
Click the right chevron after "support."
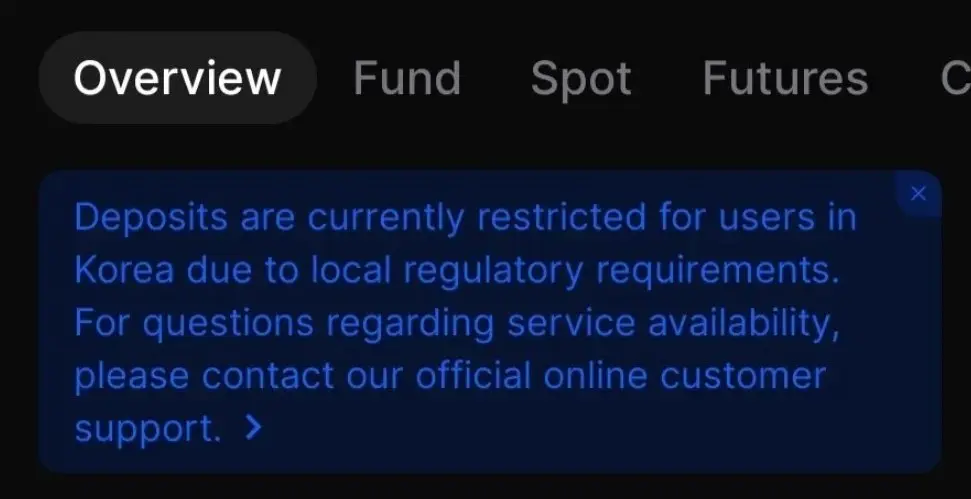coord(253,428)
